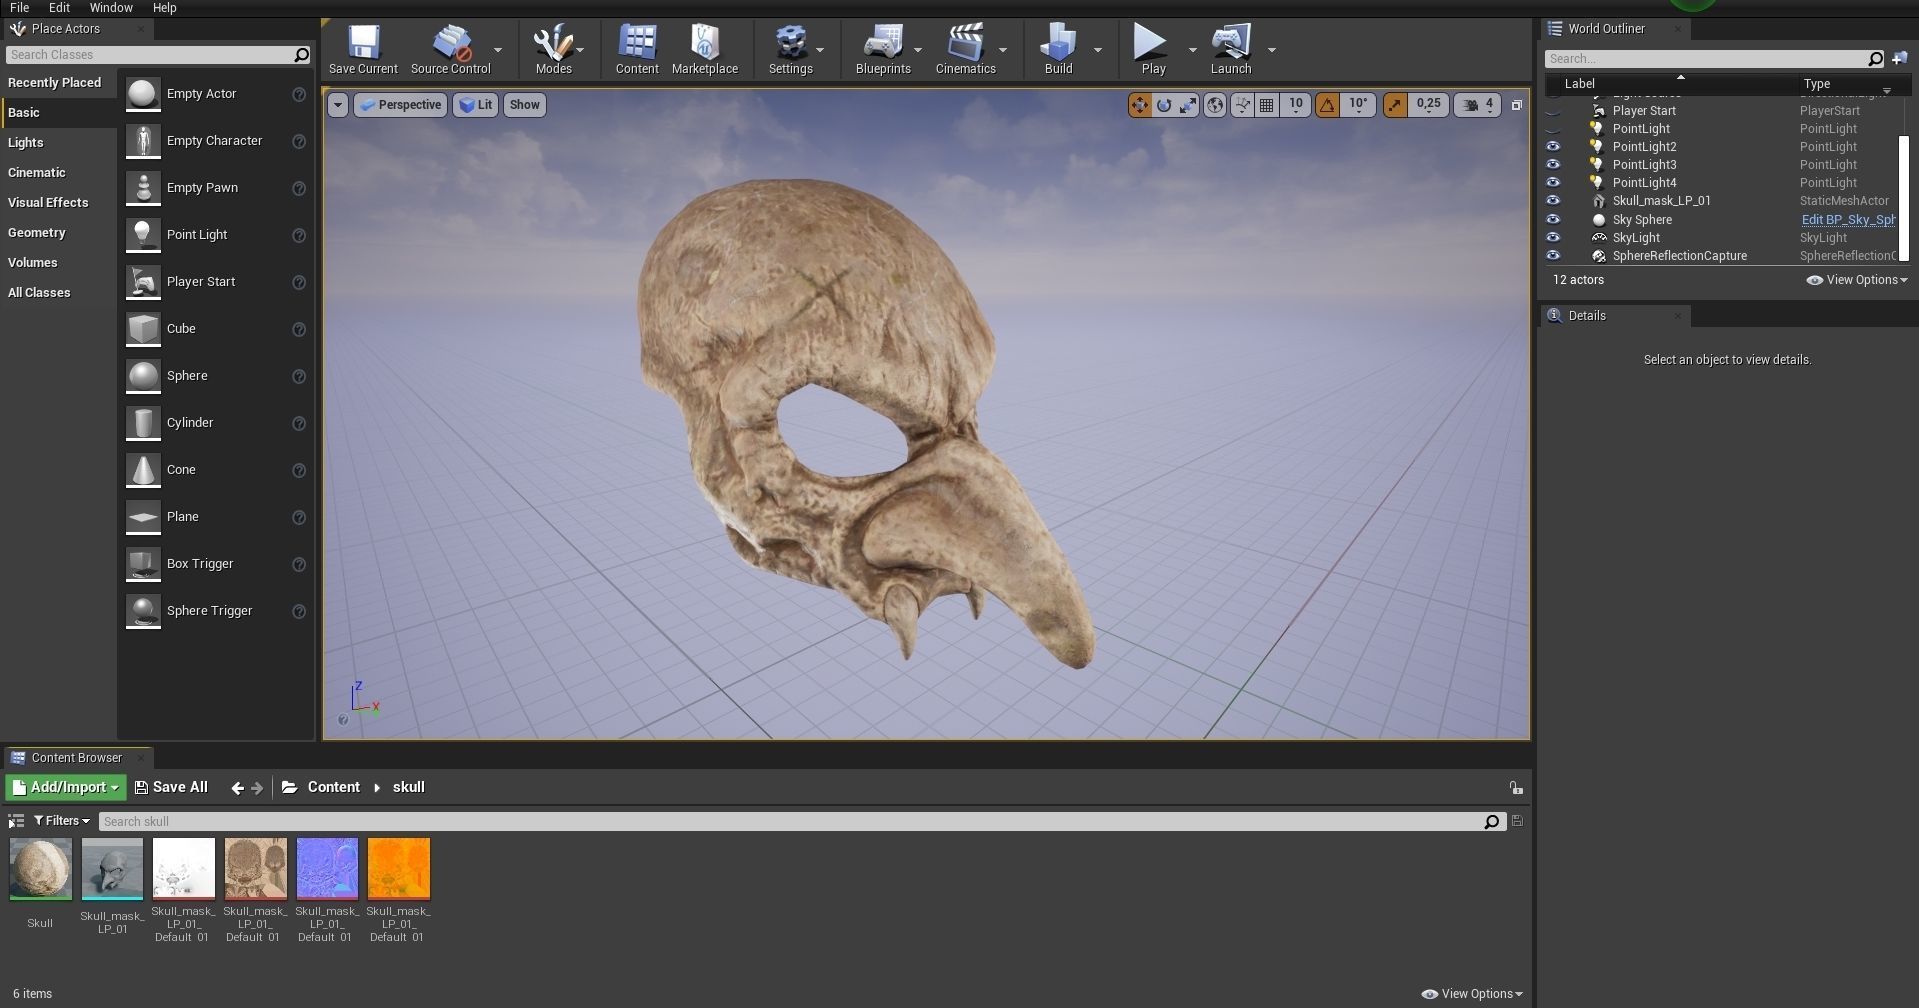Show help for Empty Character
Screen dimensions: 1919x1008
[298, 141]
